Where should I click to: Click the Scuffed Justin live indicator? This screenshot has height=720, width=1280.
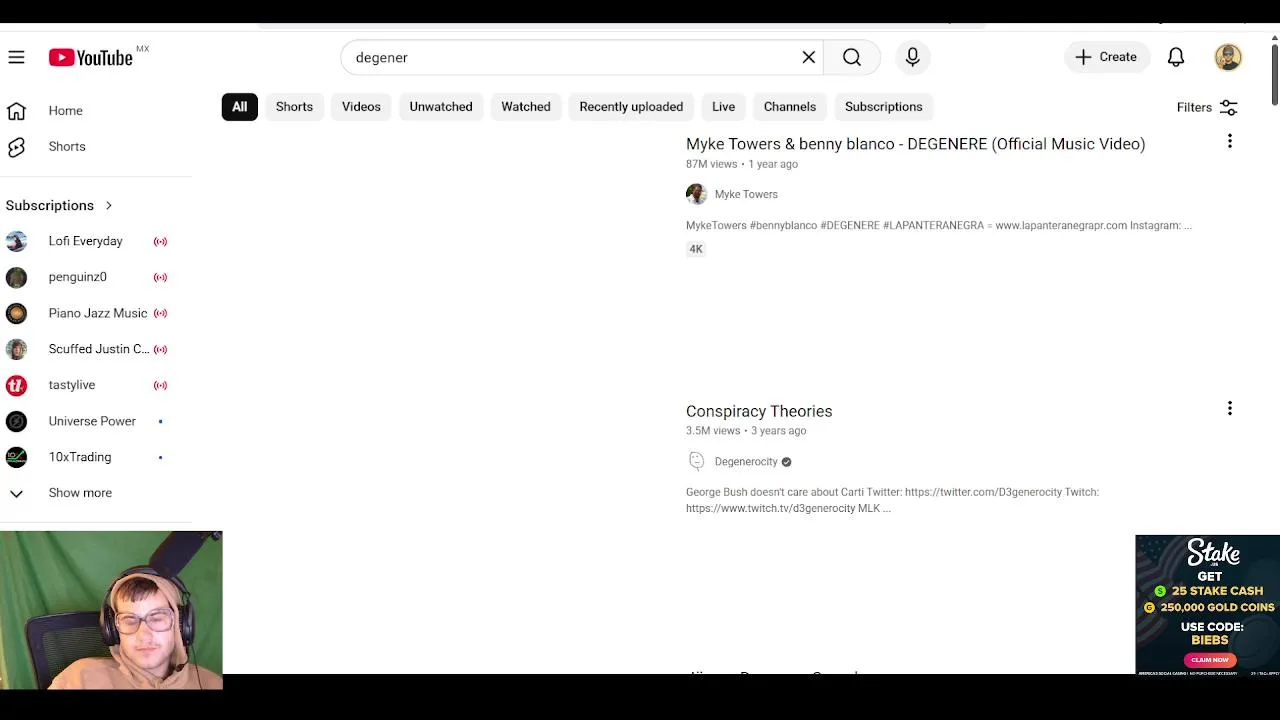coord(160,349)
